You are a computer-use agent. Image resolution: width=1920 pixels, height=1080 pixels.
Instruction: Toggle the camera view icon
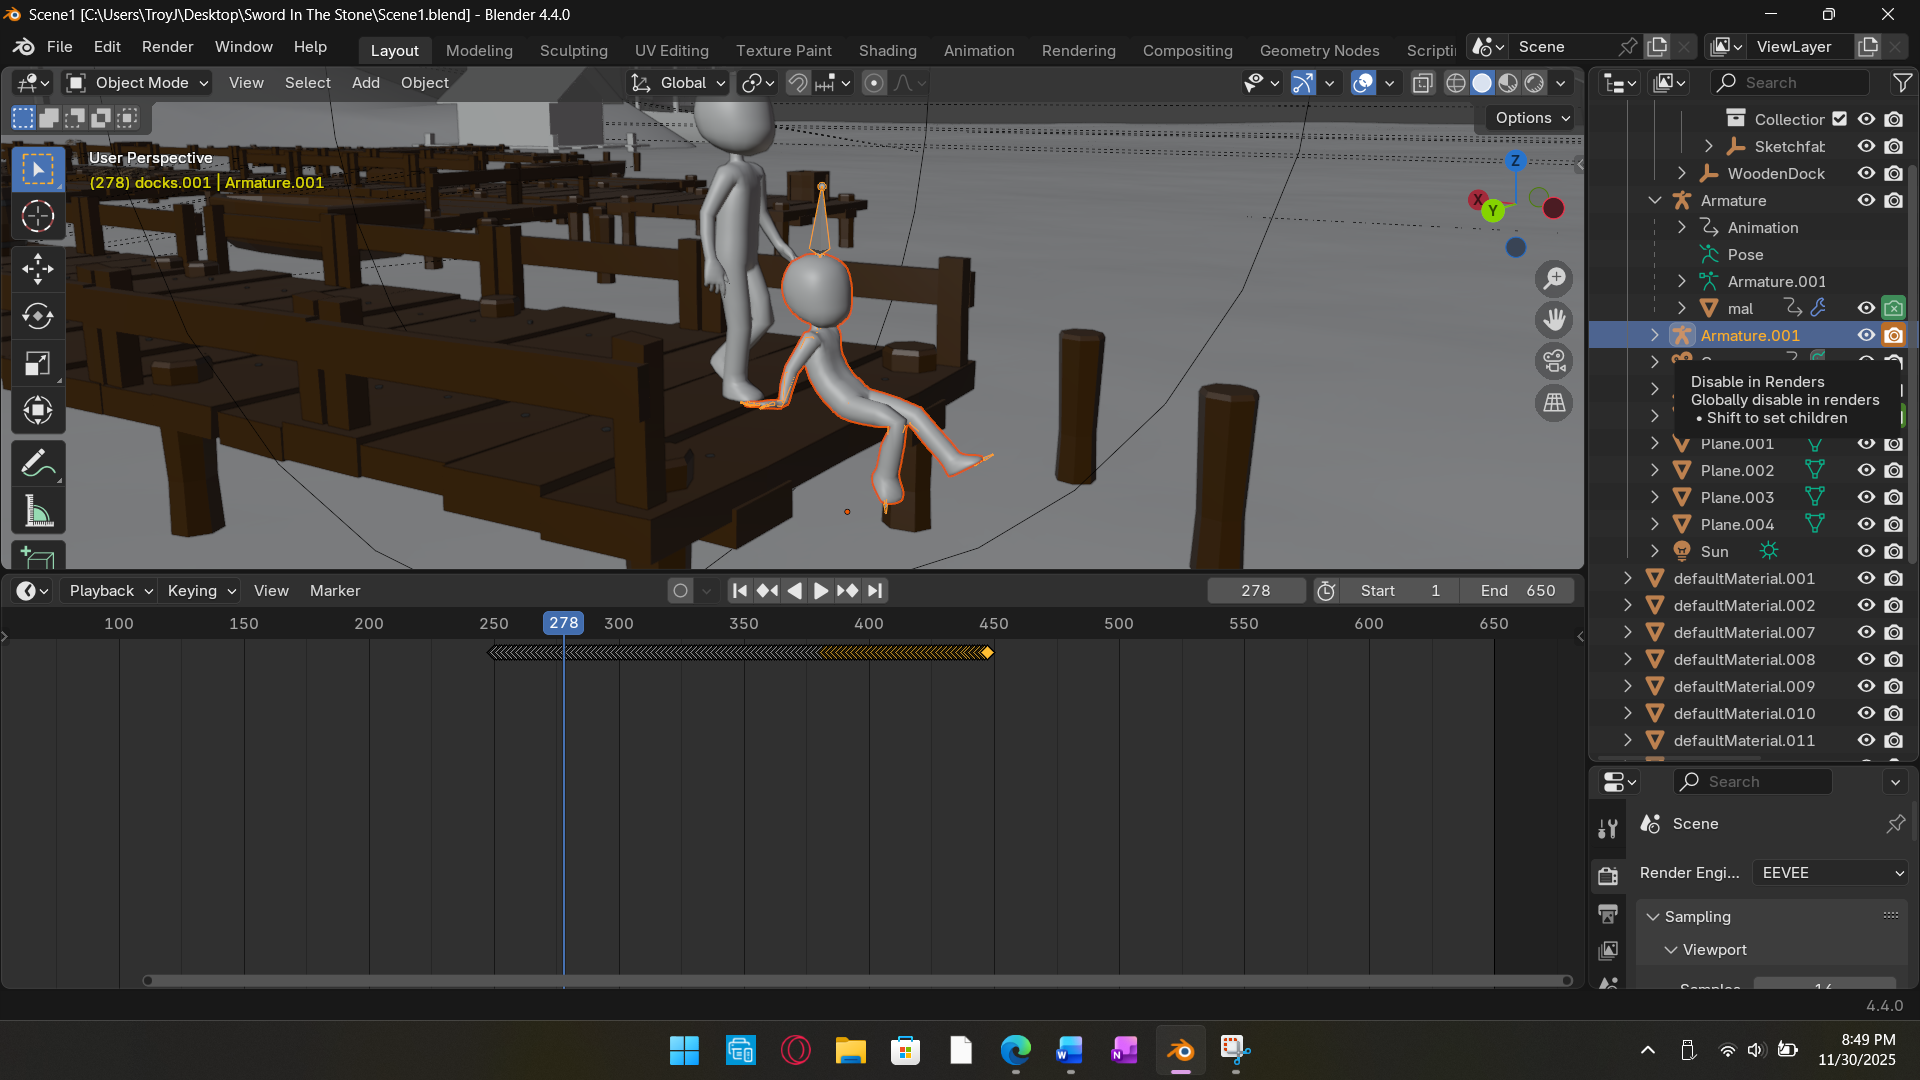[x=1554, y=361]
